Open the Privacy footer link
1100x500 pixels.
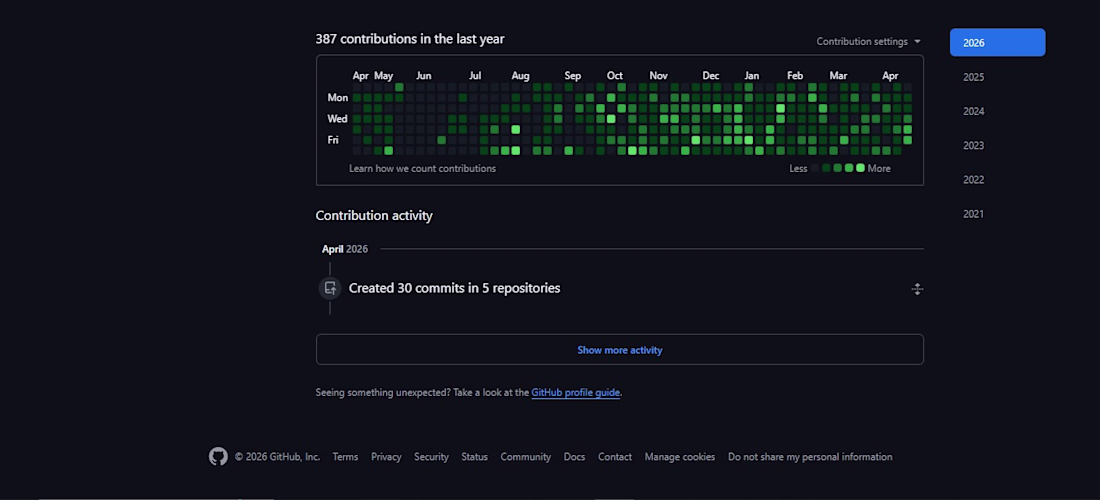(x=386, y=457)
